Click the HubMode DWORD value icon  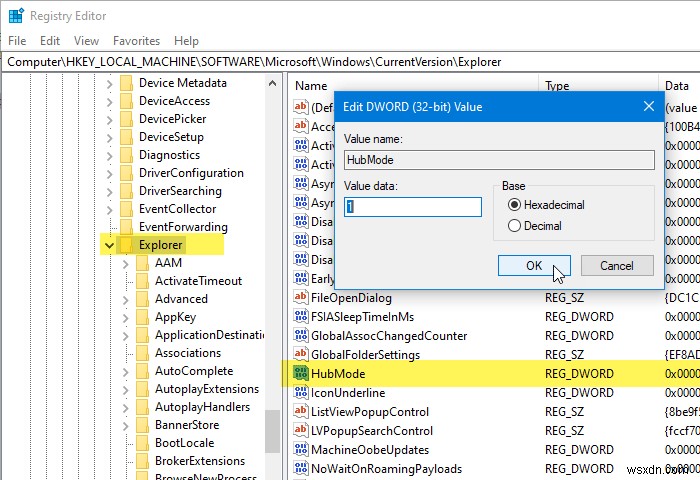[x=301, y=373]
